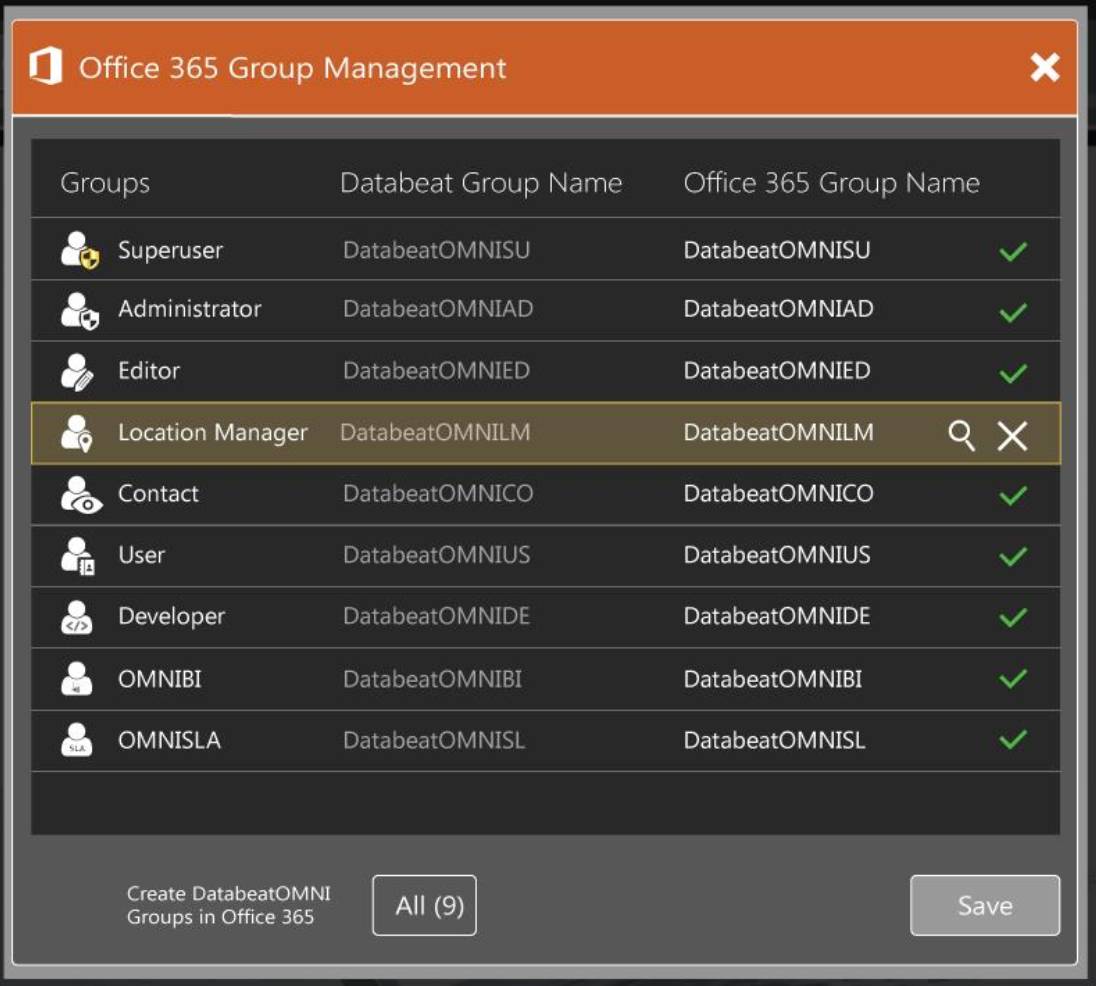Click Databeat group name DatabeatOMNICO

click(x=438, y=493)
